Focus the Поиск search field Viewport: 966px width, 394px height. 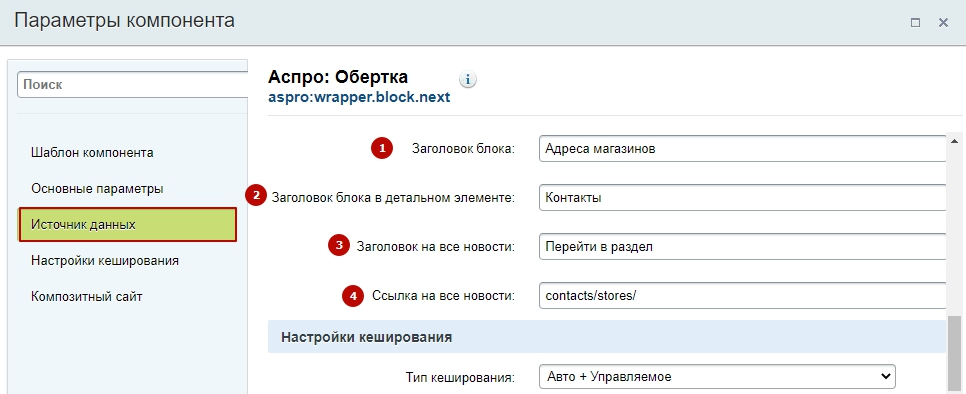click(132, 85)
